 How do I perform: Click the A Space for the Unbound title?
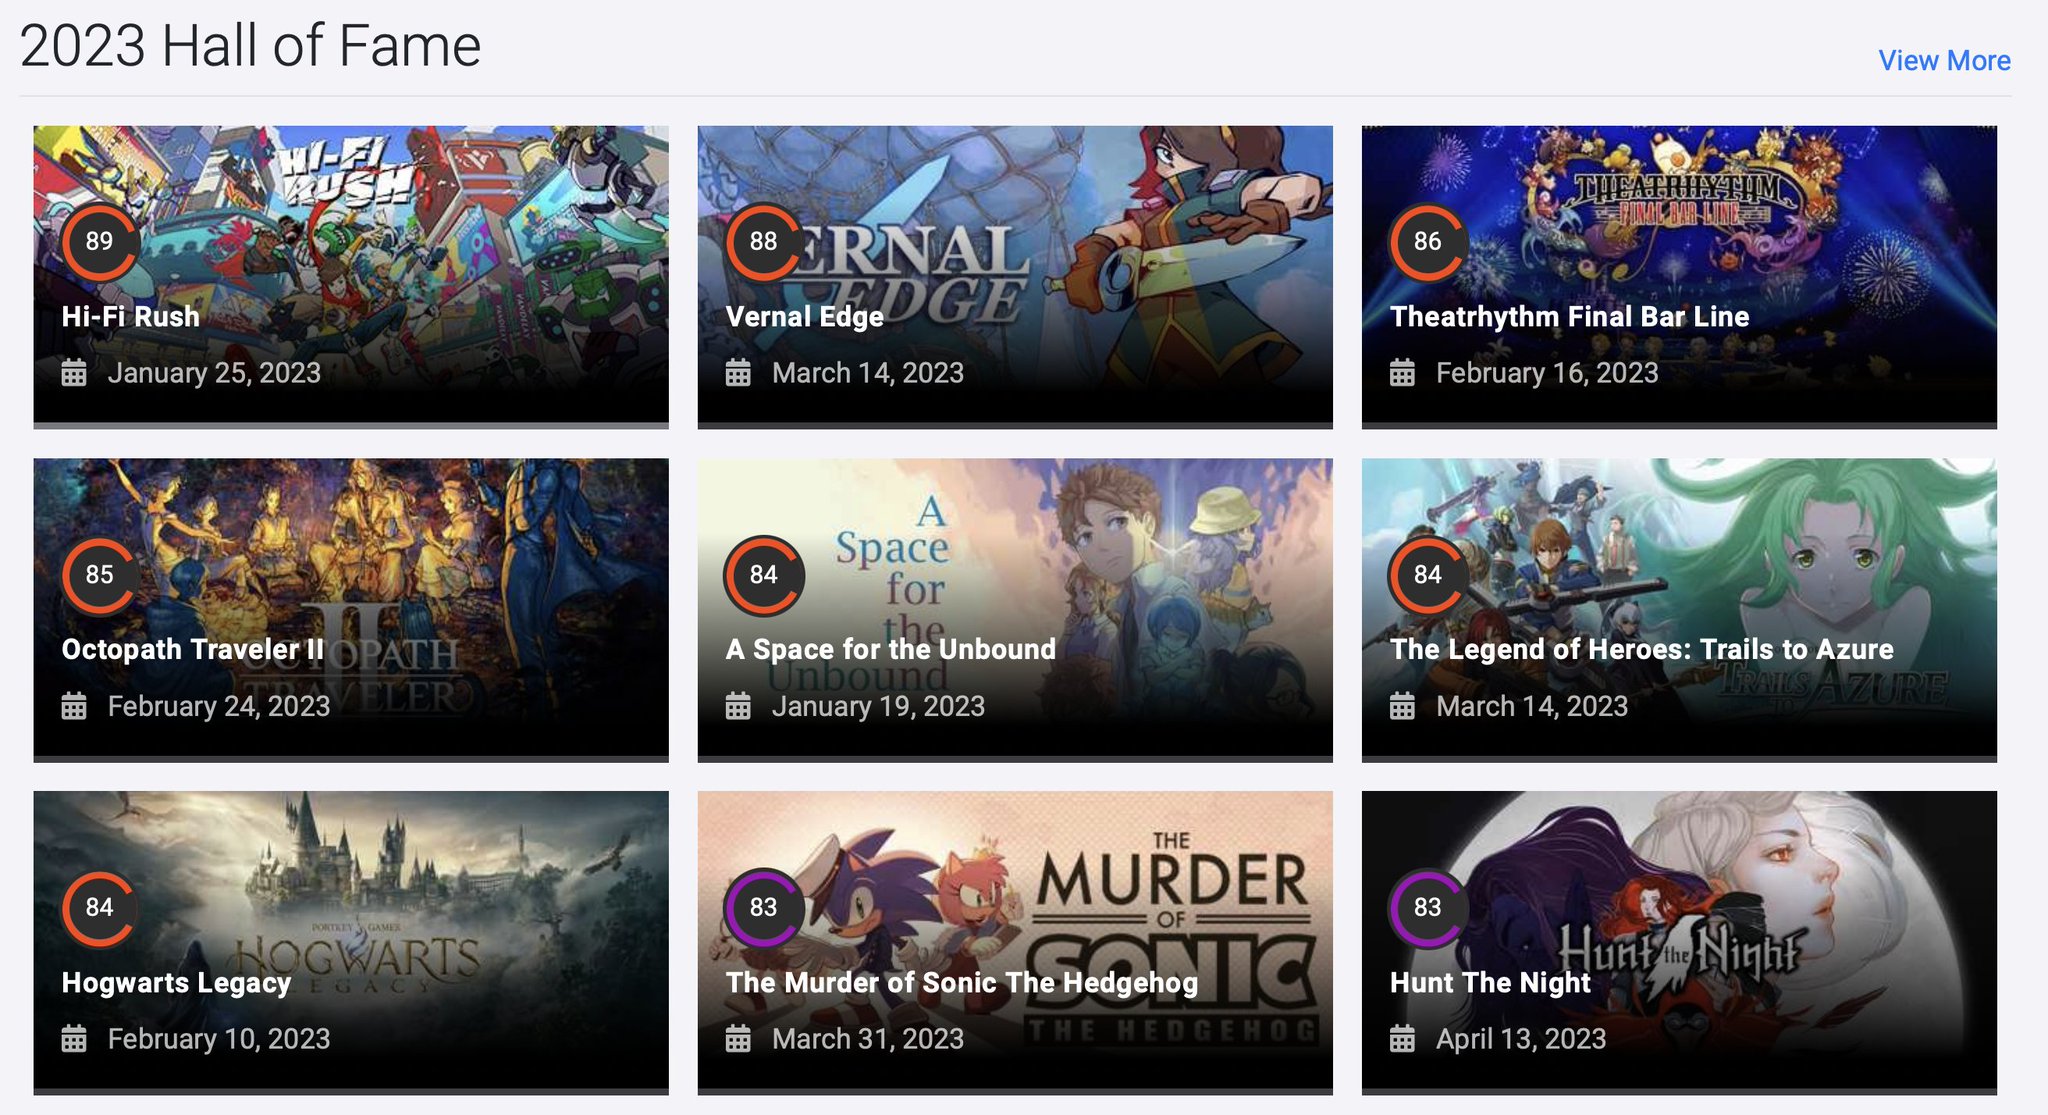tap(890, 649)
